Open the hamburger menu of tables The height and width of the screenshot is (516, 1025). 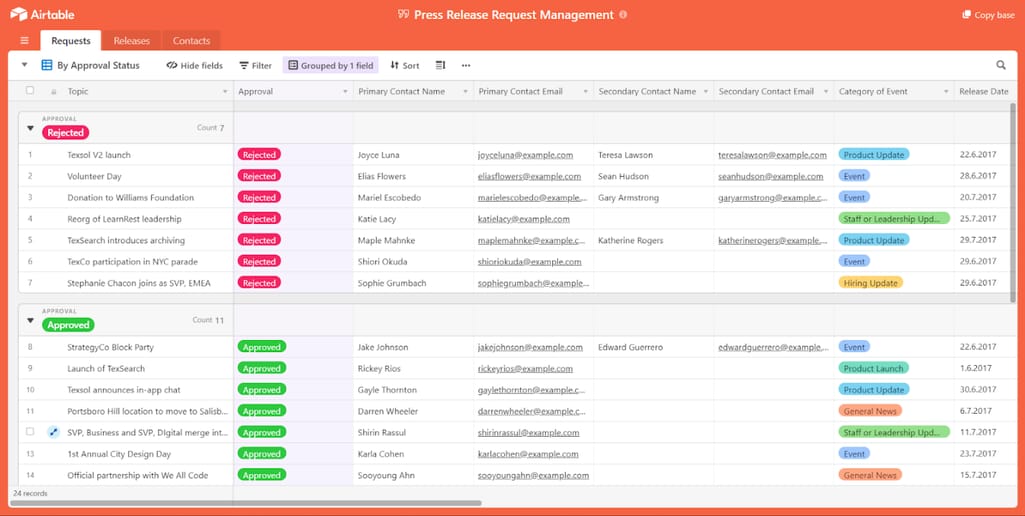click(25, 41)
